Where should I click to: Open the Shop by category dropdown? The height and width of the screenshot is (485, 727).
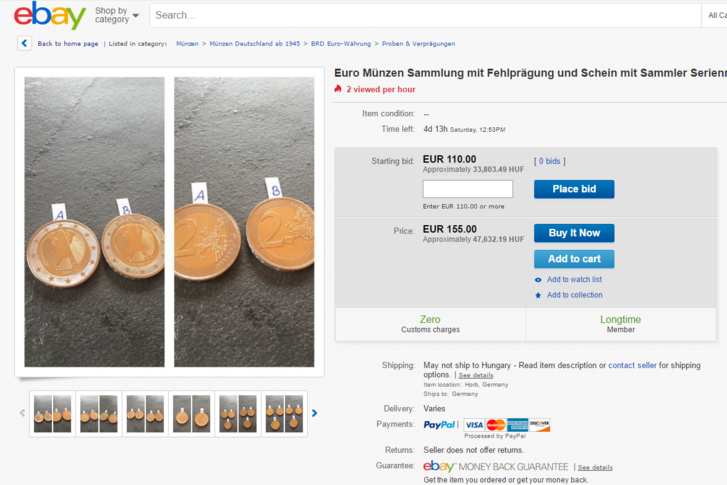116,15
